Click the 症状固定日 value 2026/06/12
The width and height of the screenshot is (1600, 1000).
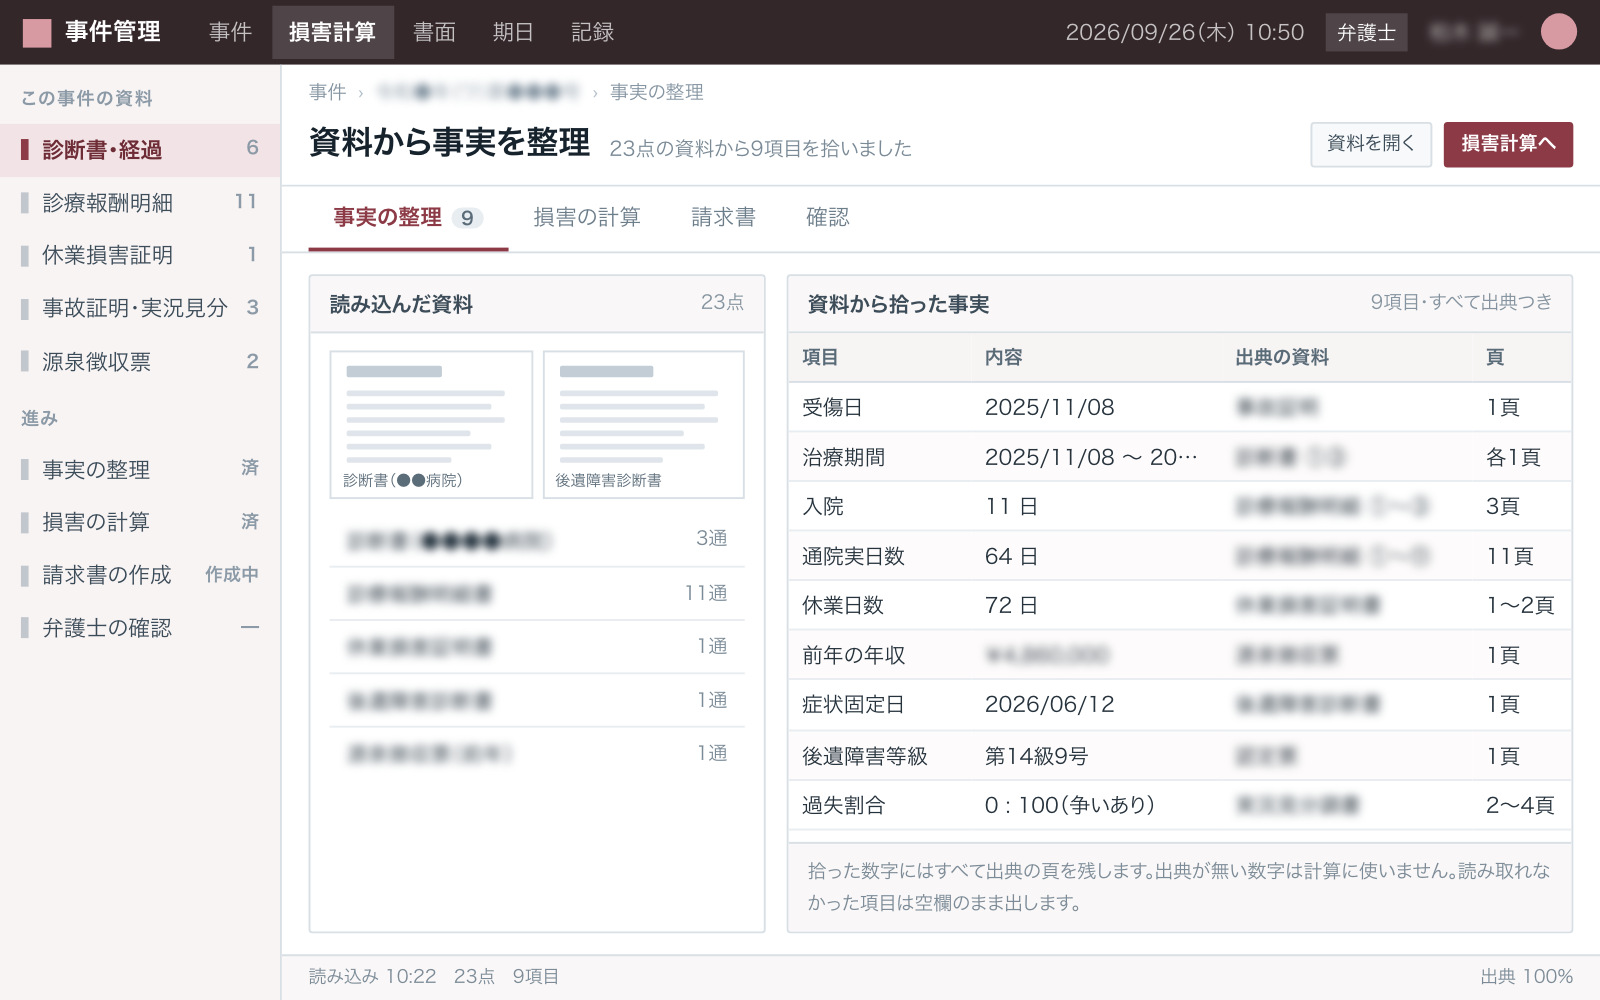point(1049,704)
